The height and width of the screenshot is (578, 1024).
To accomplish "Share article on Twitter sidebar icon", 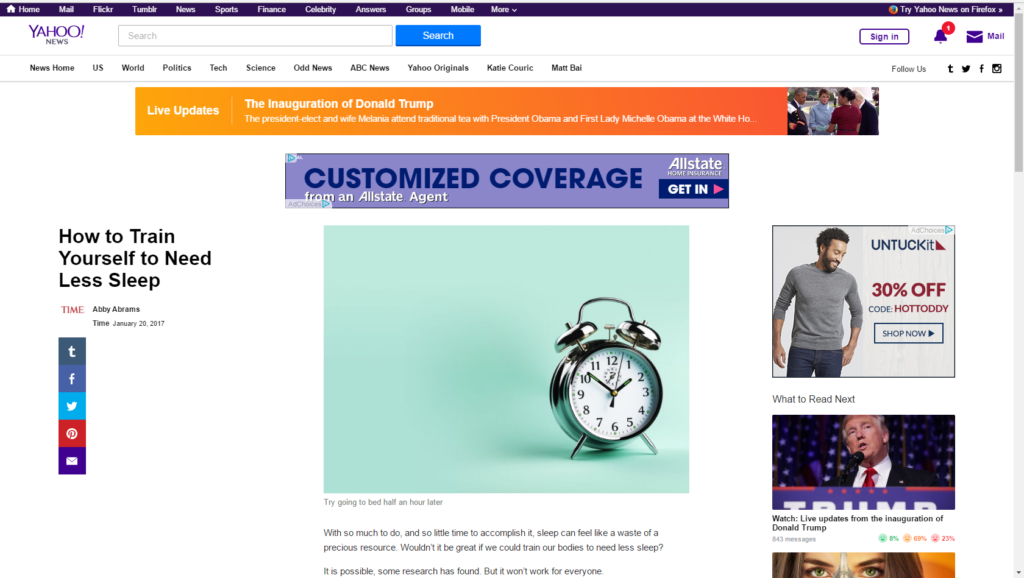I will 72,406.
